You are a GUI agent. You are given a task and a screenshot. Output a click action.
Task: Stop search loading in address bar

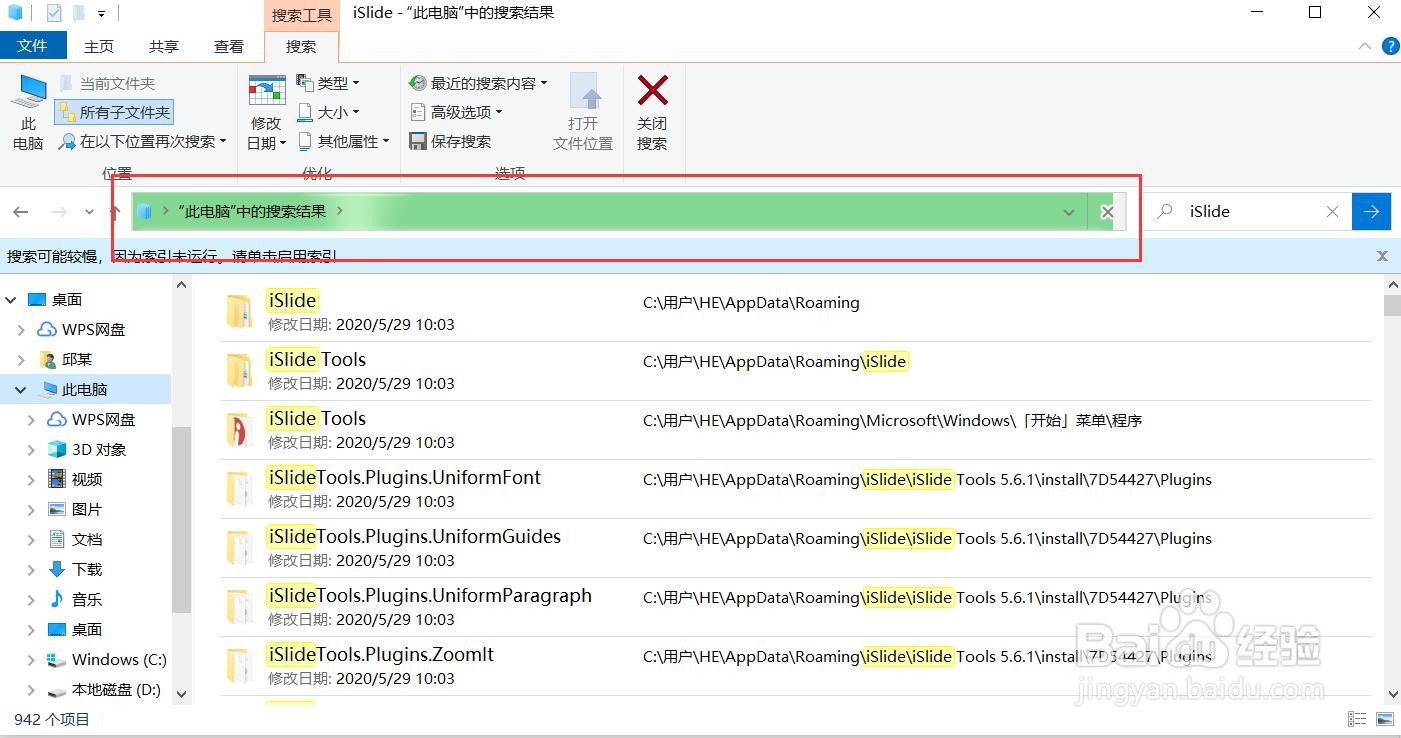1107,212
